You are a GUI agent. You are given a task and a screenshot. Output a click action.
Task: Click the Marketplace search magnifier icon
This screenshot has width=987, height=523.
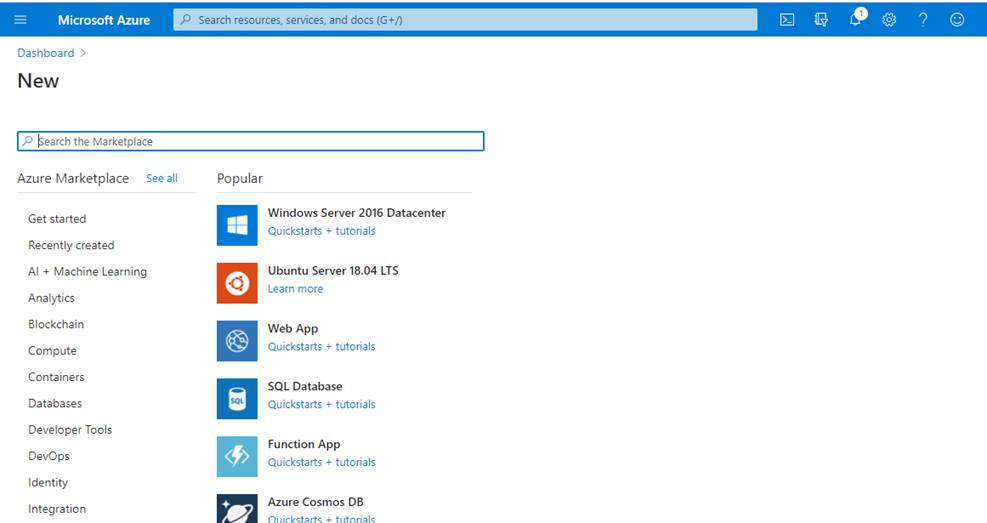pyautogui.click(x=27, y=141)
